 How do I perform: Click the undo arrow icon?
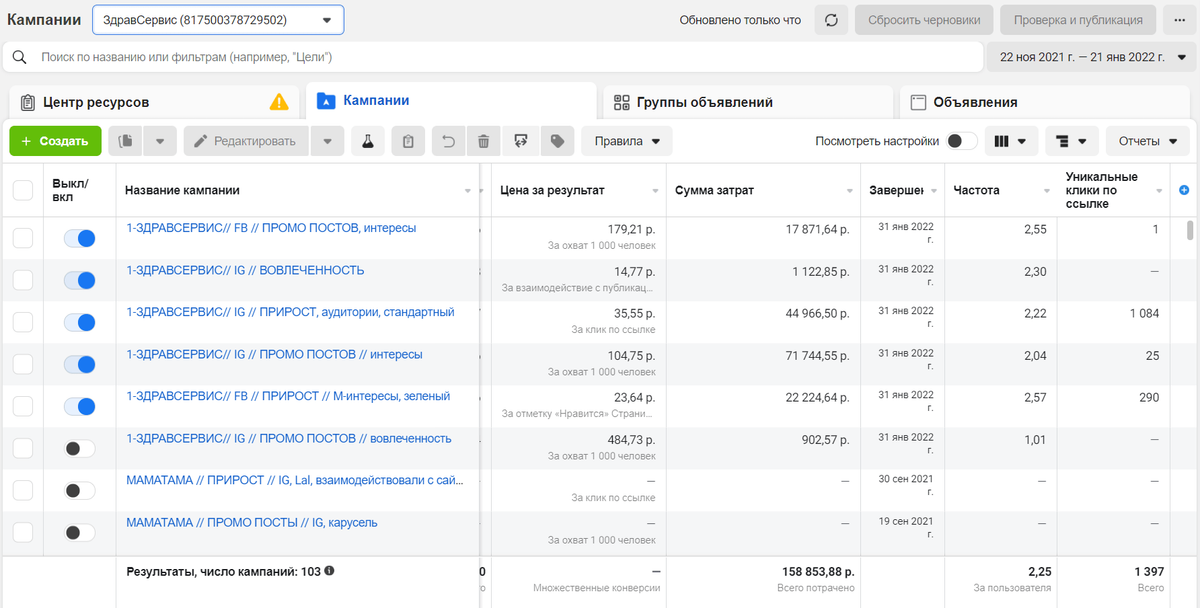pos(448,141)
